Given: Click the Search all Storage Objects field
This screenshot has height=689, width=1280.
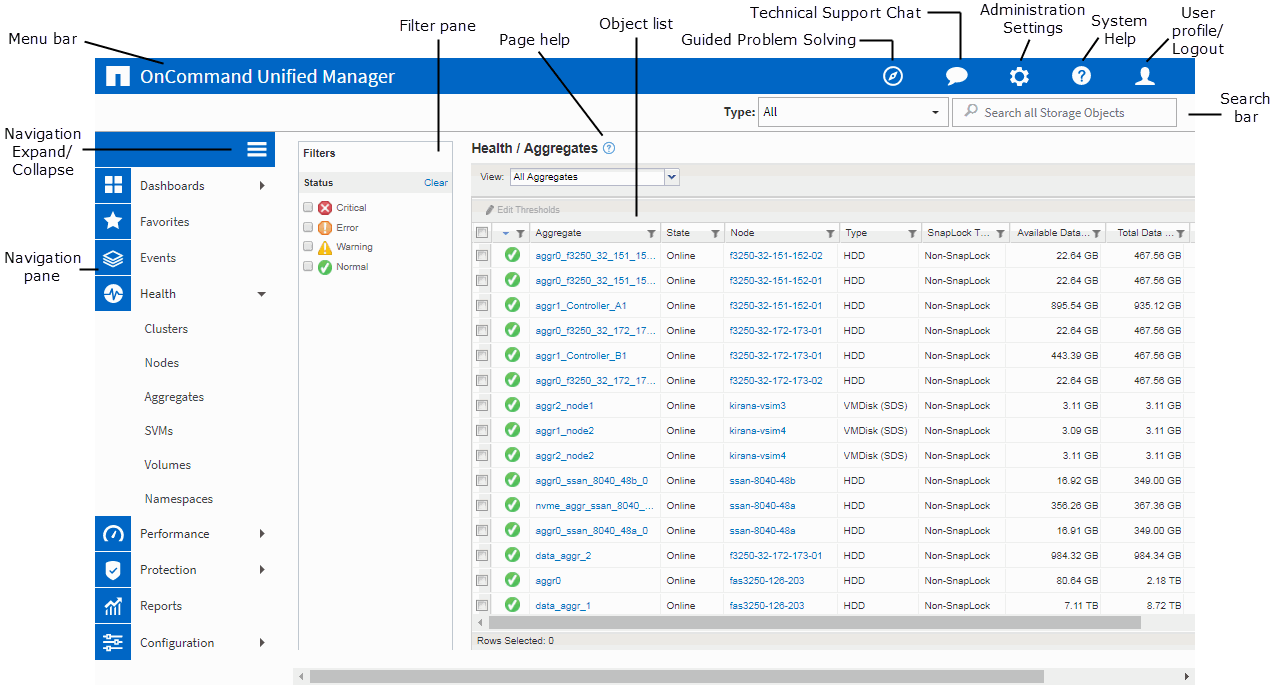Looking at the screenshot, I should [1064, 113].
